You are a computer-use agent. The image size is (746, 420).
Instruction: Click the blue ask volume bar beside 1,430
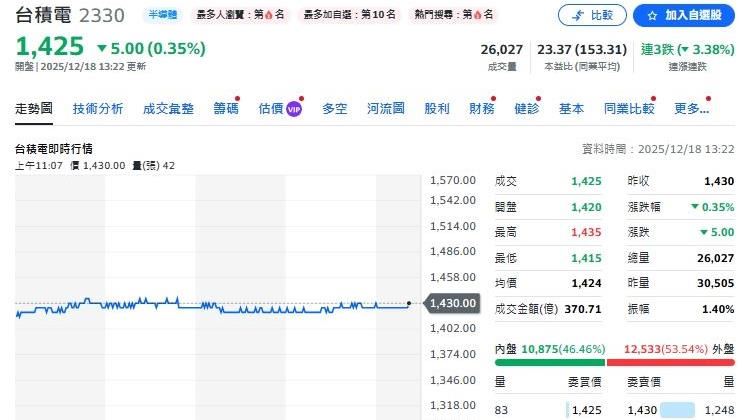677,410
